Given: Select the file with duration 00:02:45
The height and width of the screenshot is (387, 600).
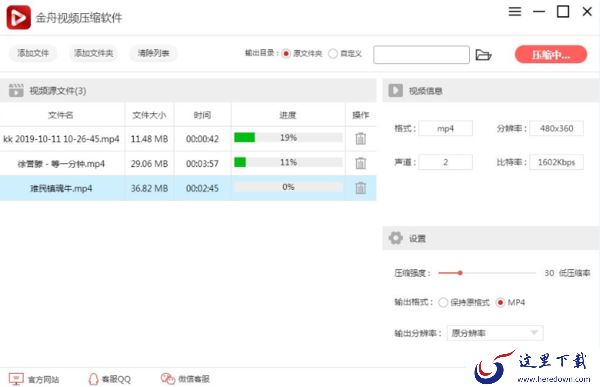Looking at the screenshot, I should coord(188,188).
